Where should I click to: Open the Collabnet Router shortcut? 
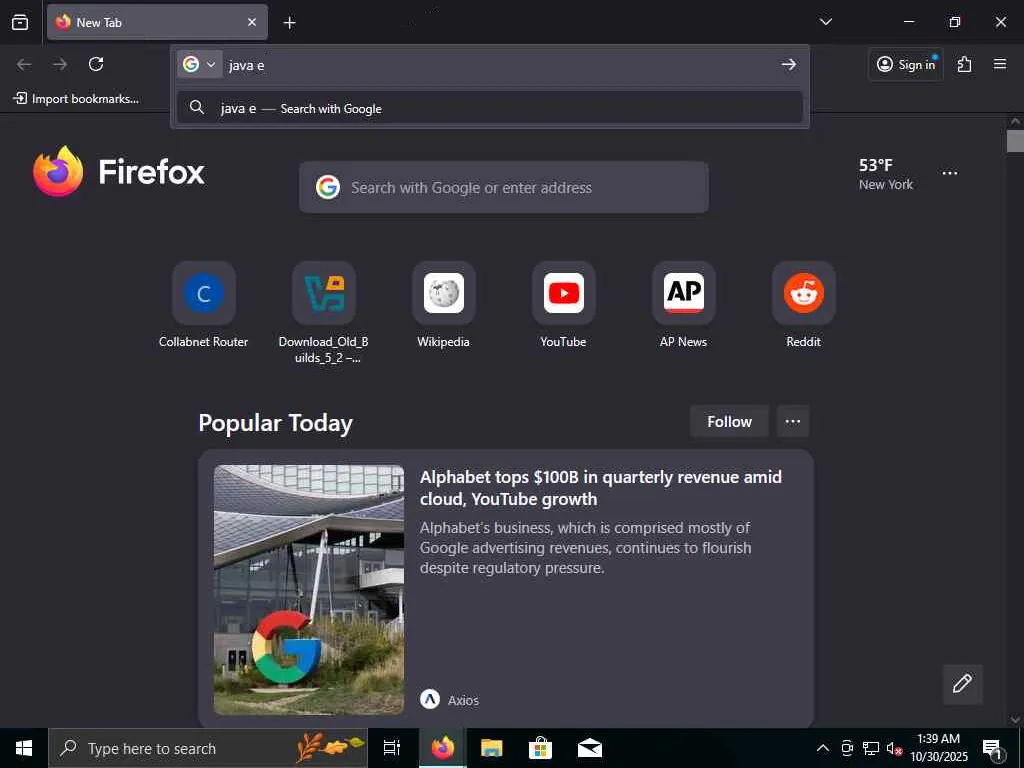click(x=204, y=304)
